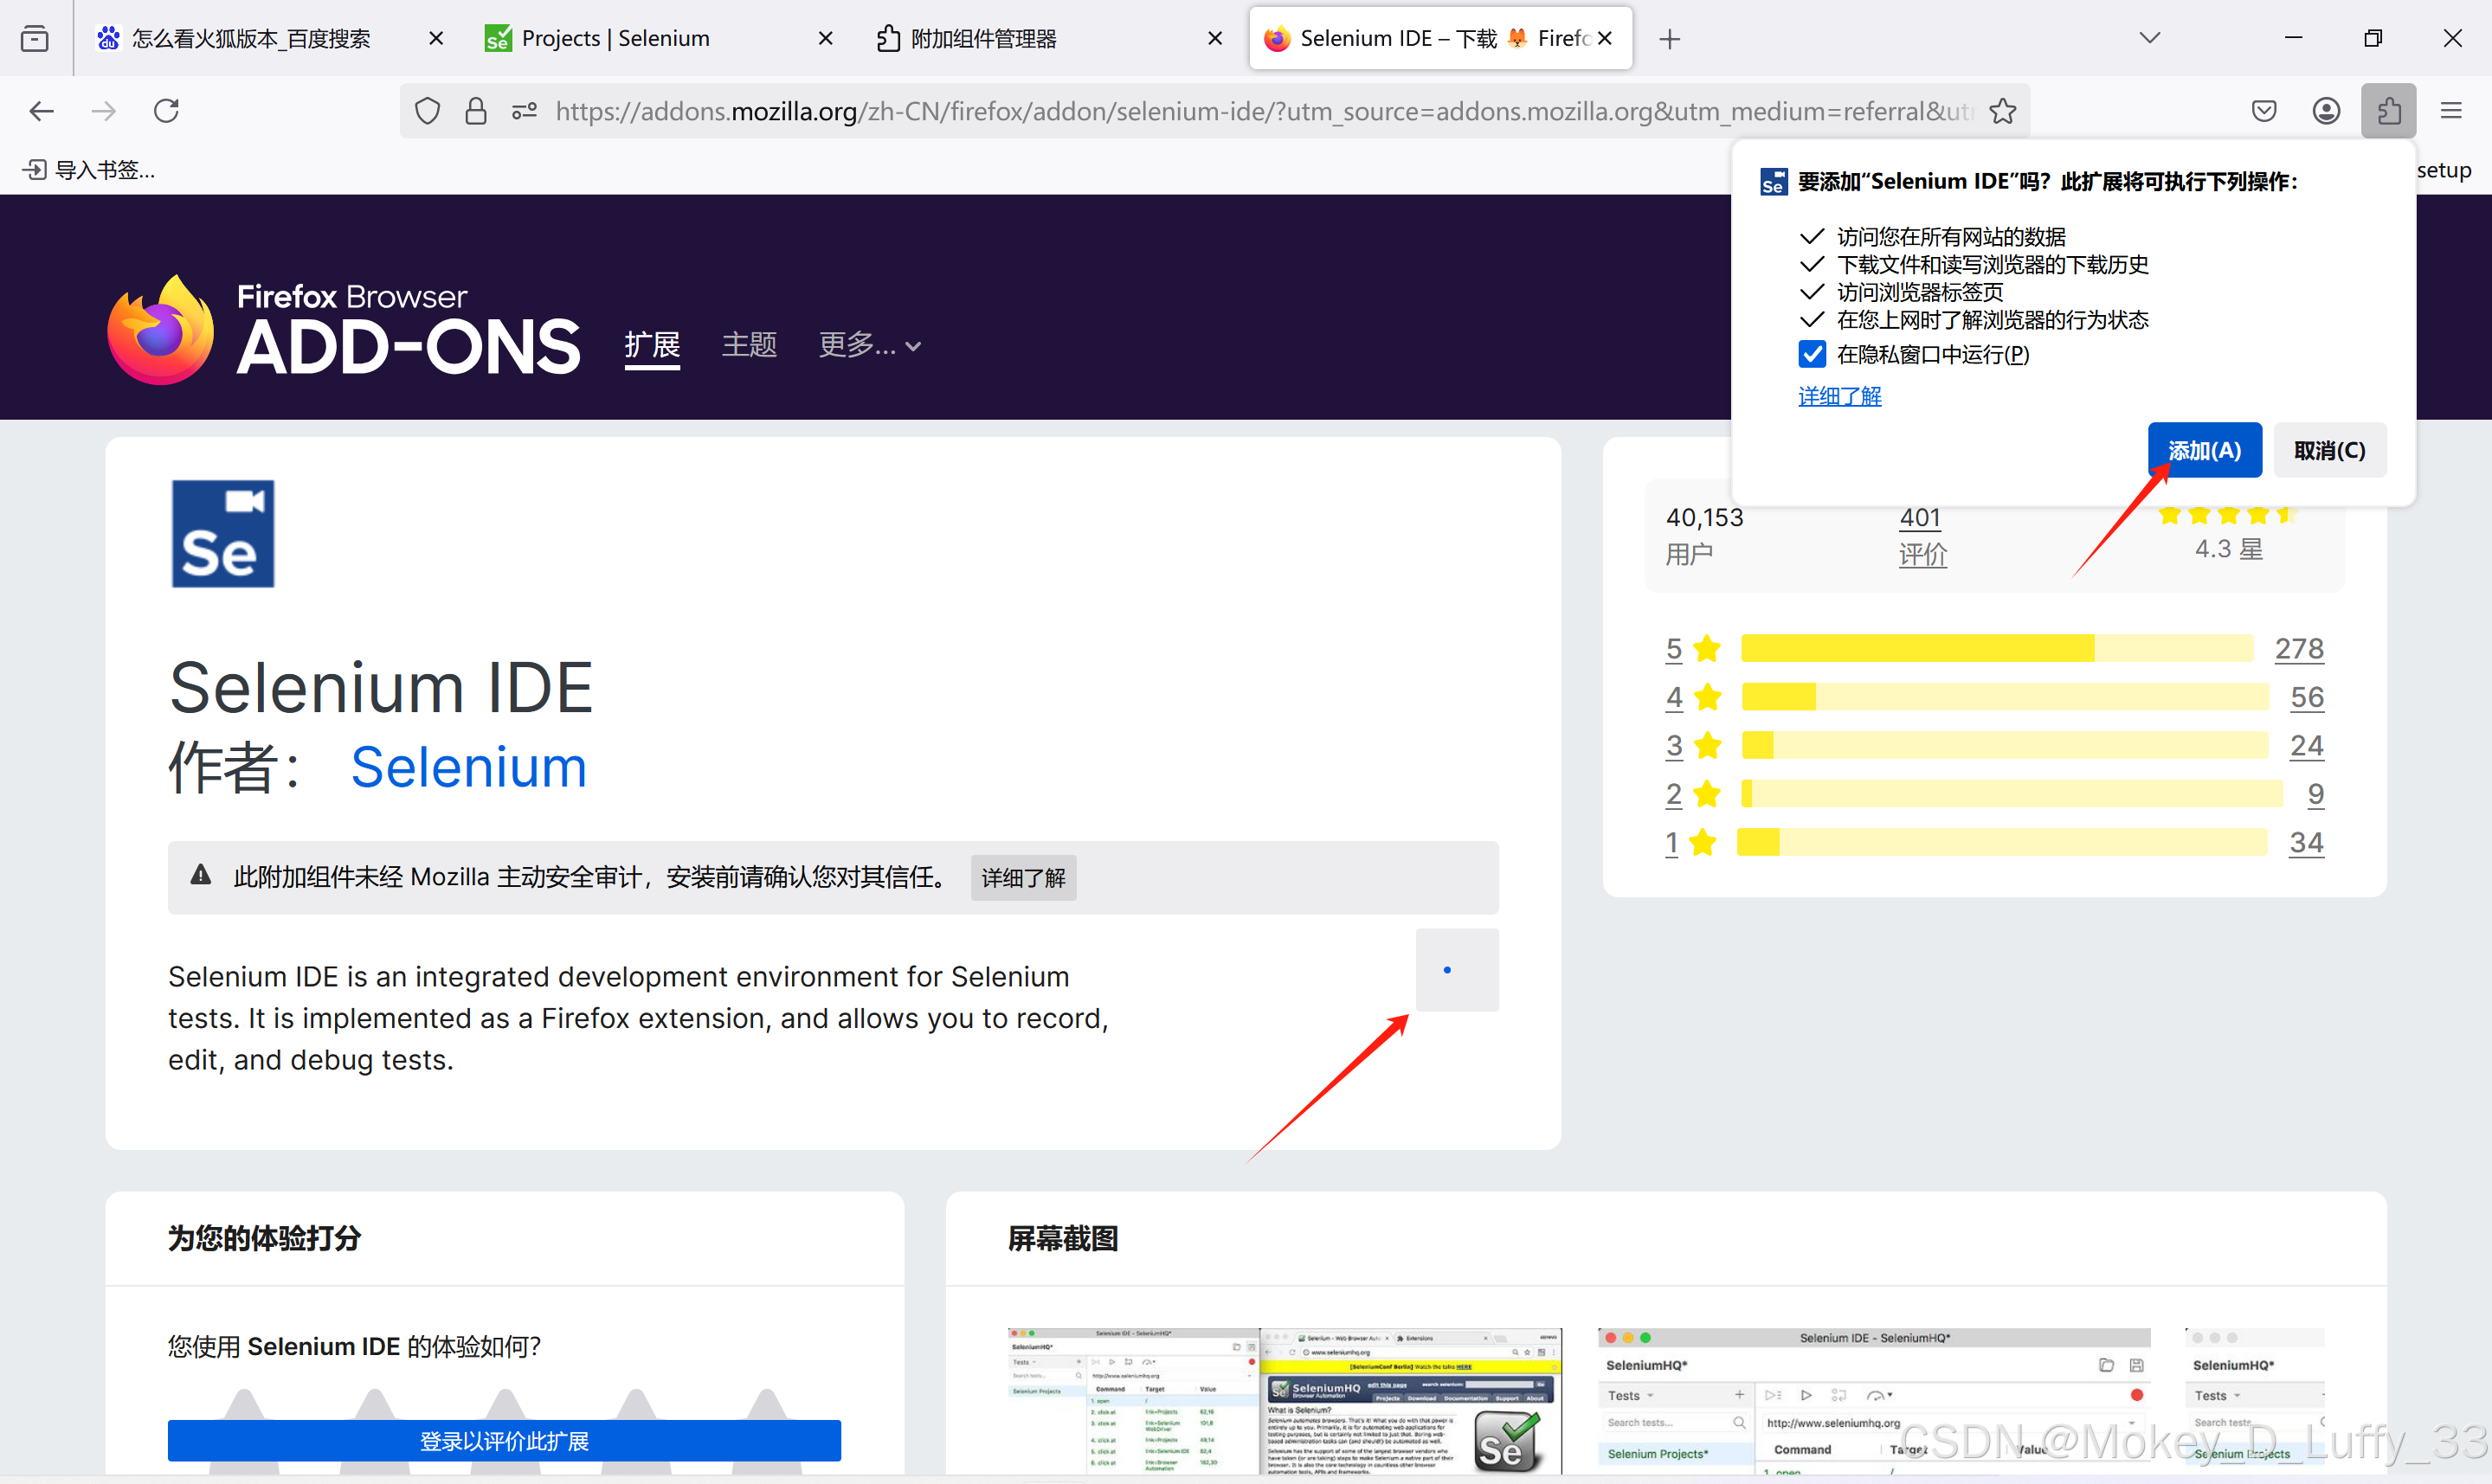Click the Selenium IDE extension logo

222,533
